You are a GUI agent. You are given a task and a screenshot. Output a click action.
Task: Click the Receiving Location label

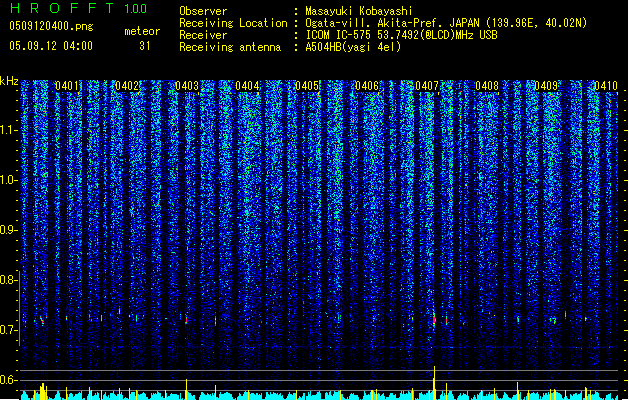[233, 23]
